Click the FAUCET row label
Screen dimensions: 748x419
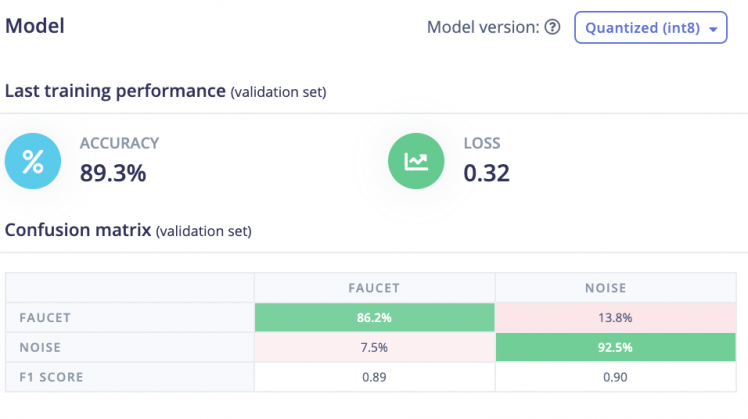pyautogui.click(x=46, y=317)
